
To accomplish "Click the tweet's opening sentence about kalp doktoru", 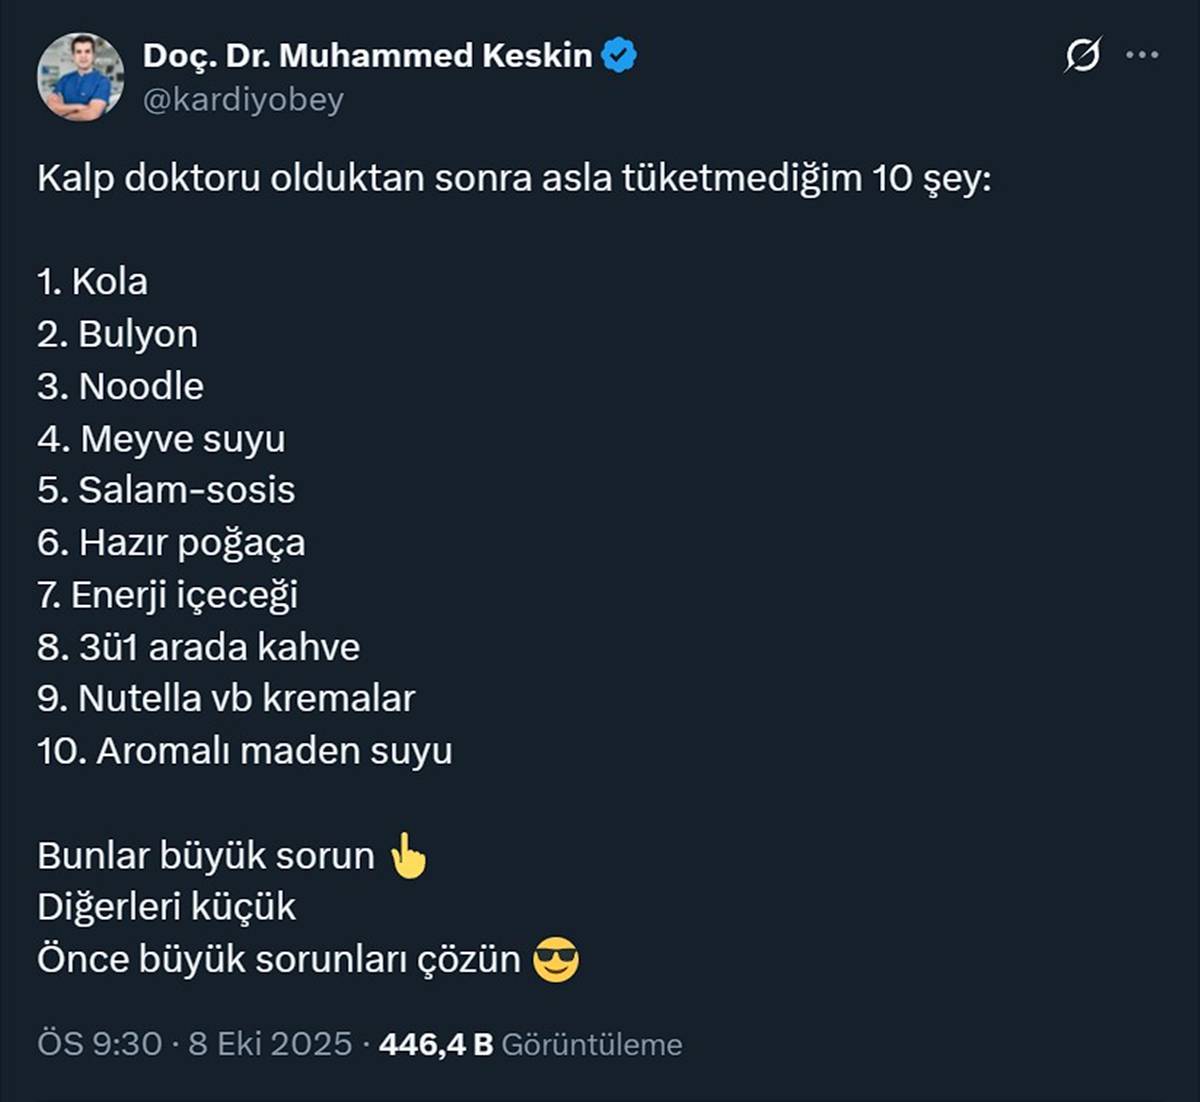I will coord(513,176).
